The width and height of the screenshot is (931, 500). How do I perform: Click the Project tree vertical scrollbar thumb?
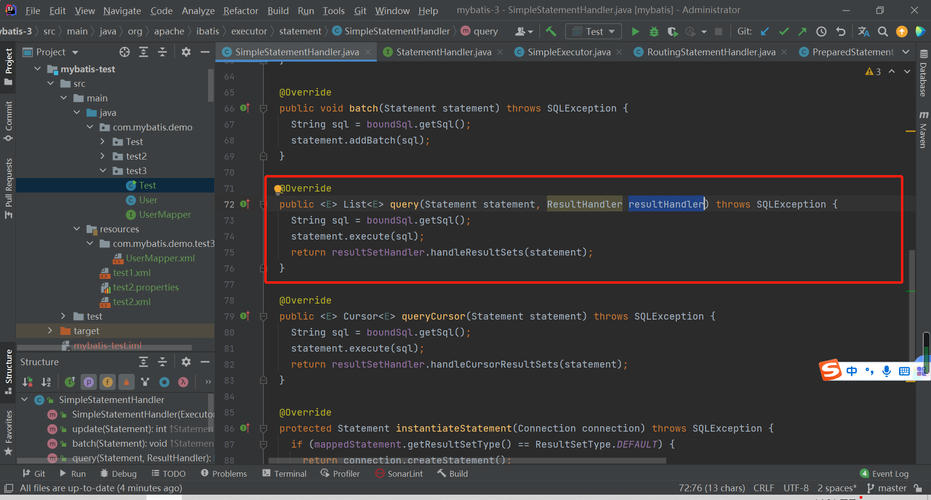(211, 85)
